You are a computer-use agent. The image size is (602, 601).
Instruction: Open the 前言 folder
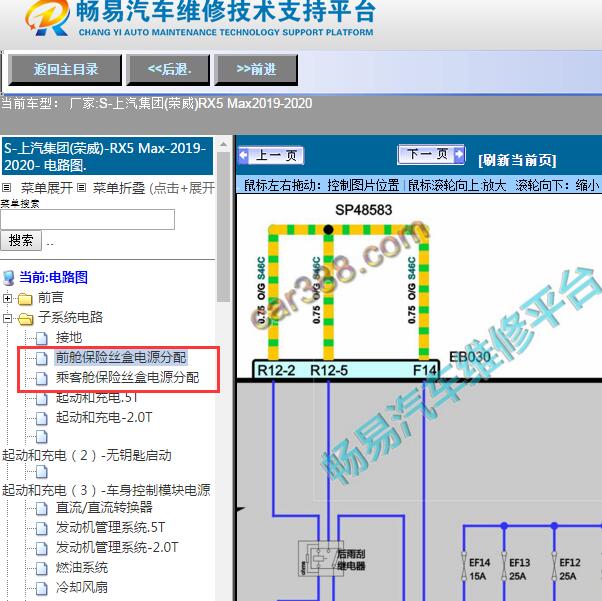coord(50,298)
